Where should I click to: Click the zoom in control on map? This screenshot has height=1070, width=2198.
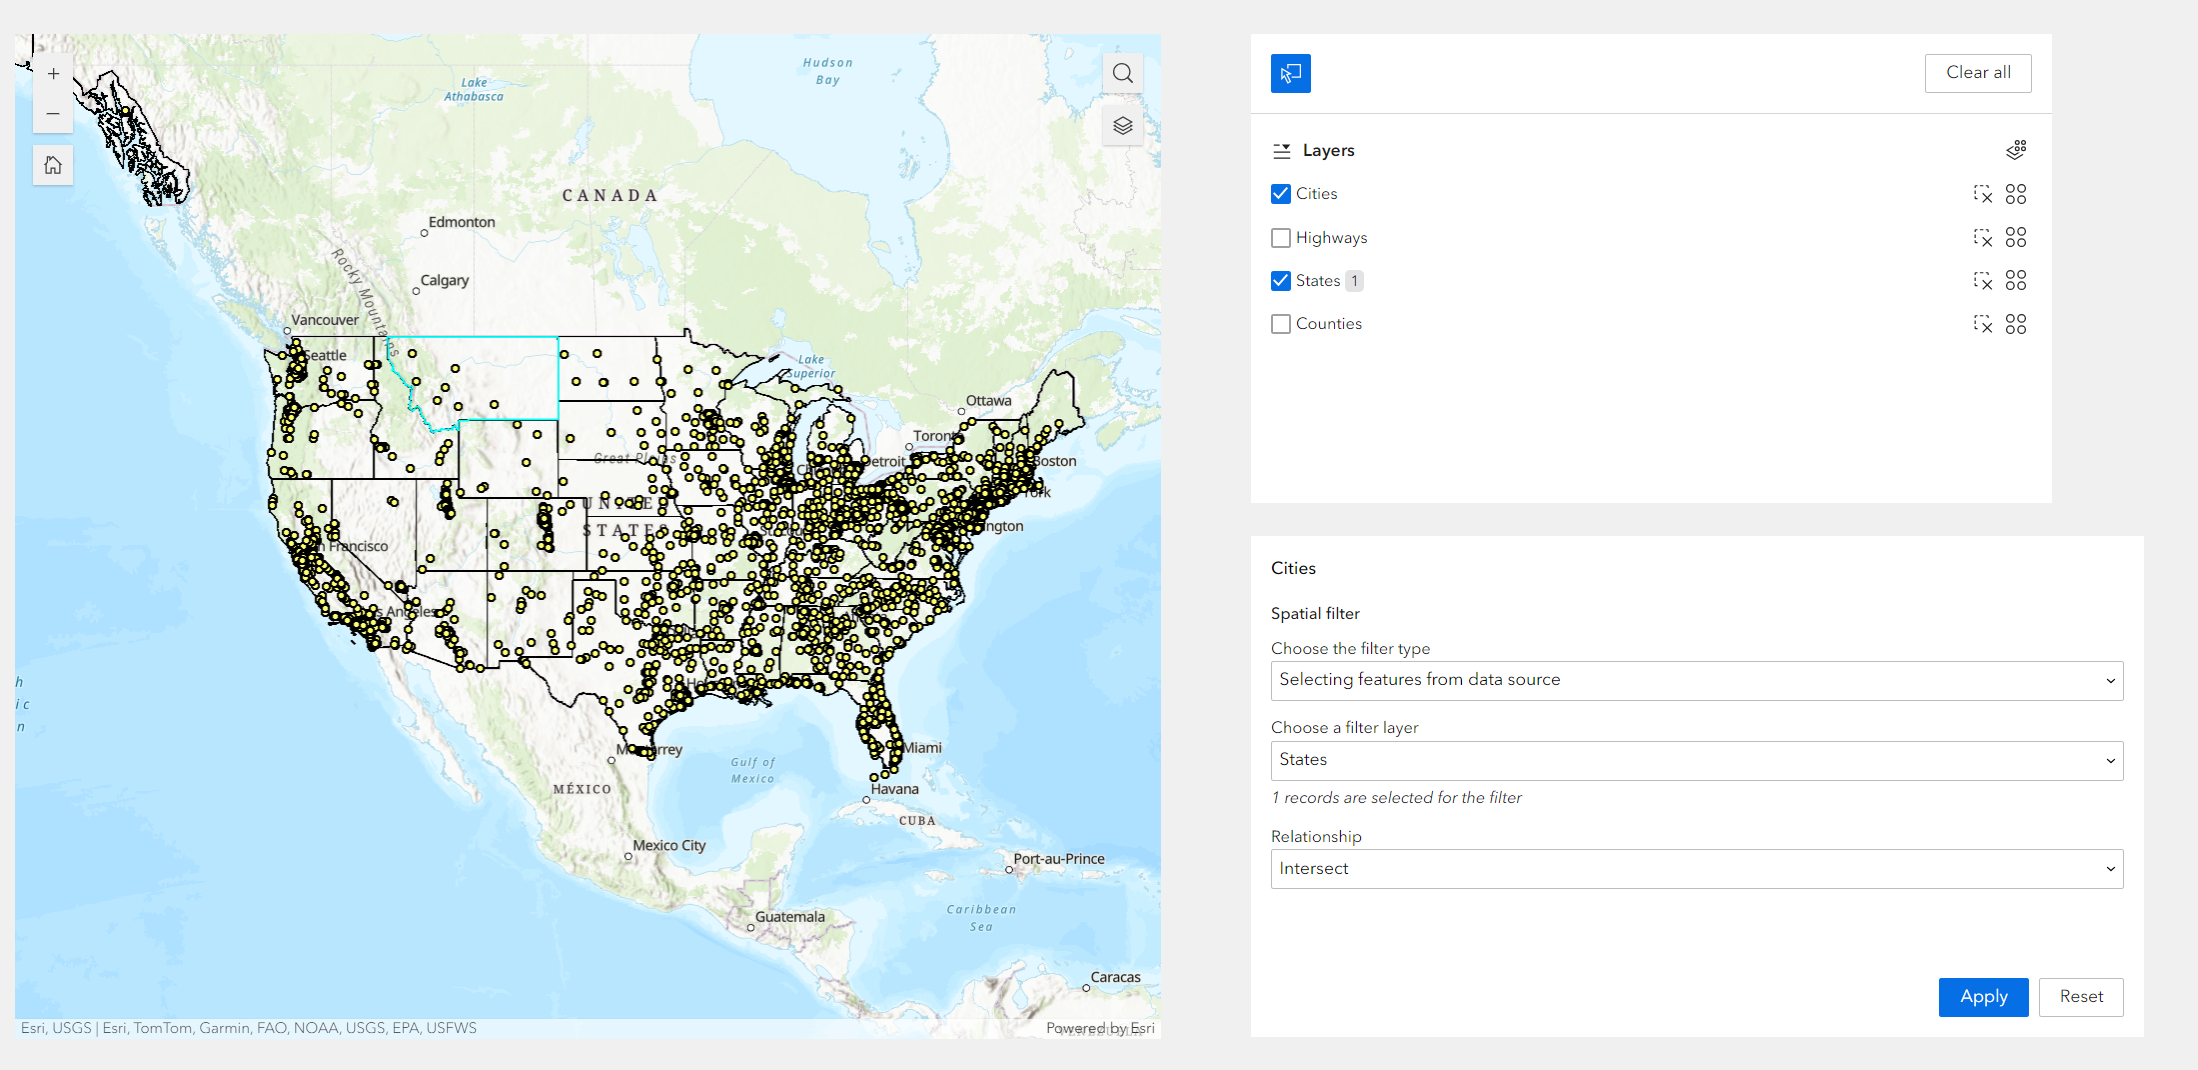[53, 73]
